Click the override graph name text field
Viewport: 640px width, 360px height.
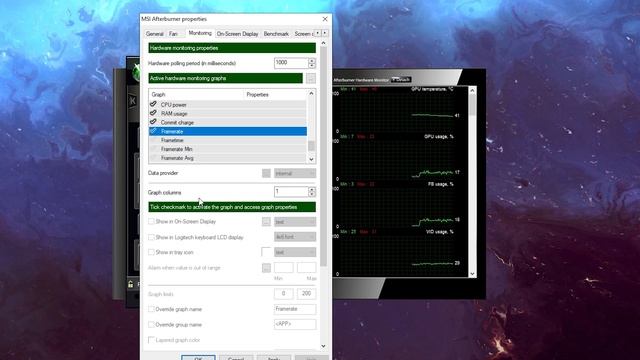tap(295, 309)
